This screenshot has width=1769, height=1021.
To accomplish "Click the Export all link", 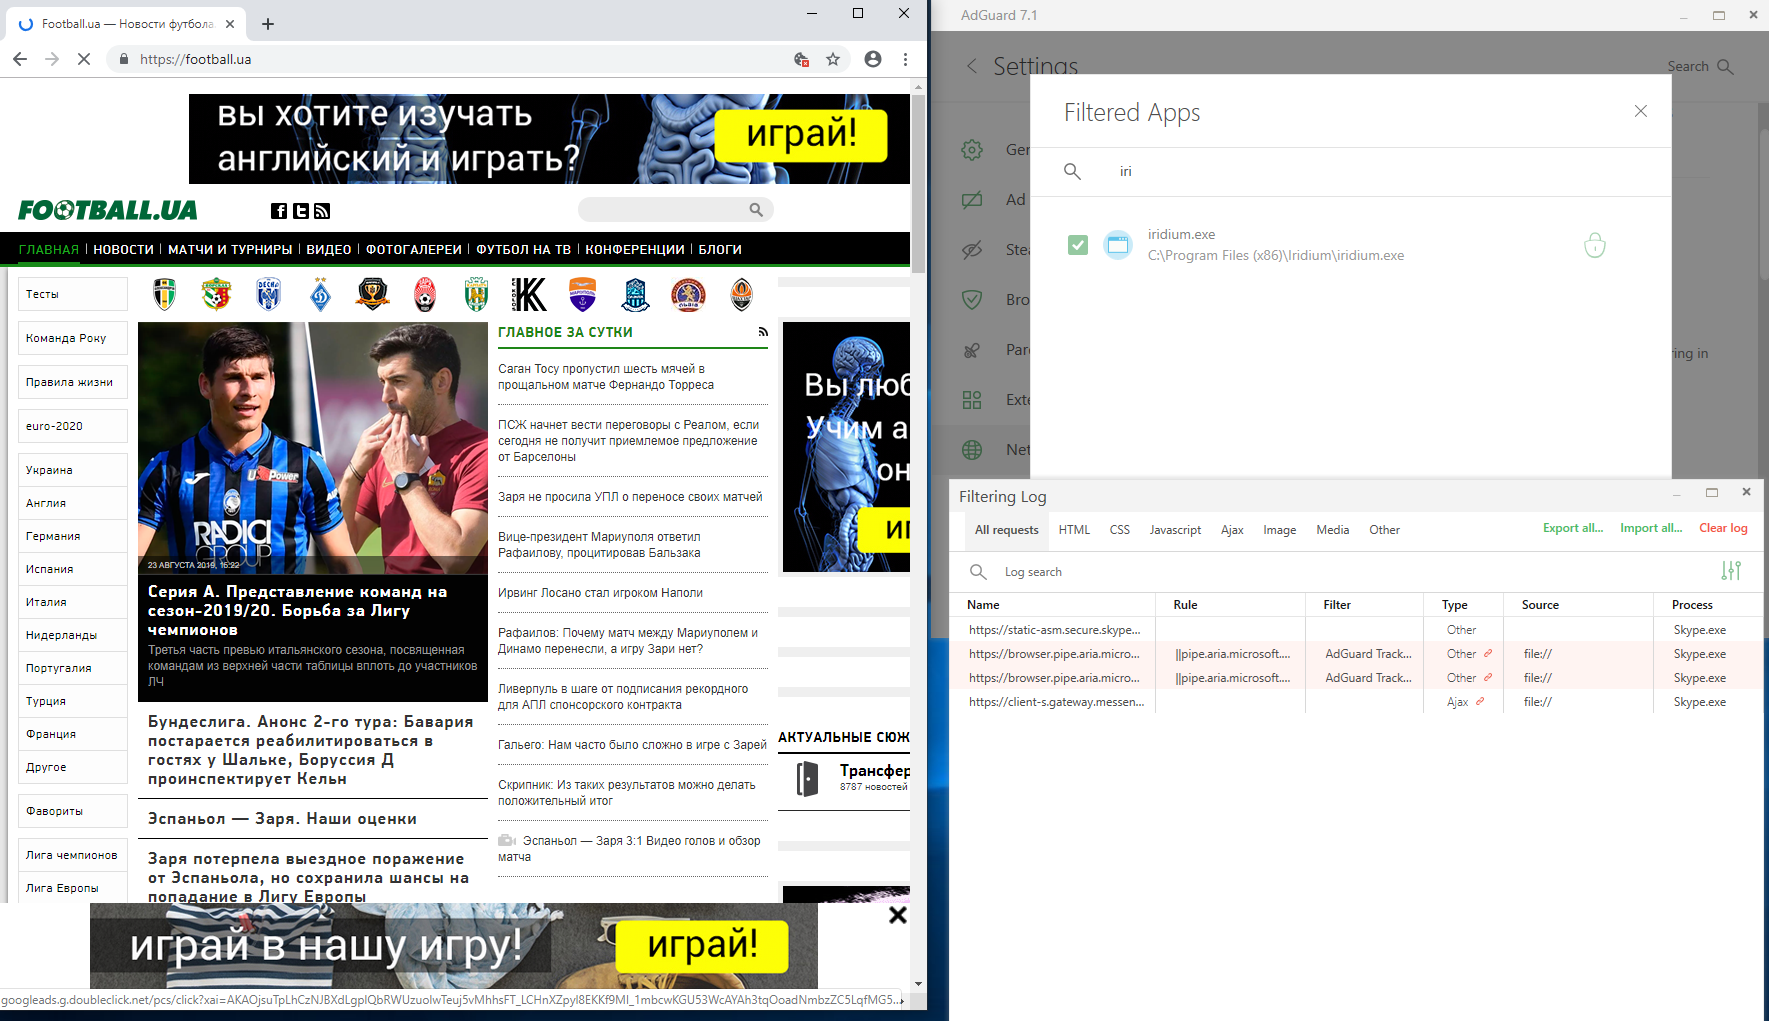I will (1573, 528).
